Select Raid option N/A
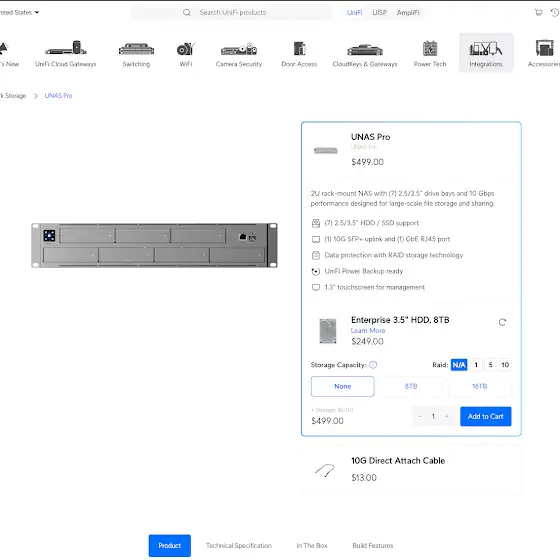 pos(459,365)
